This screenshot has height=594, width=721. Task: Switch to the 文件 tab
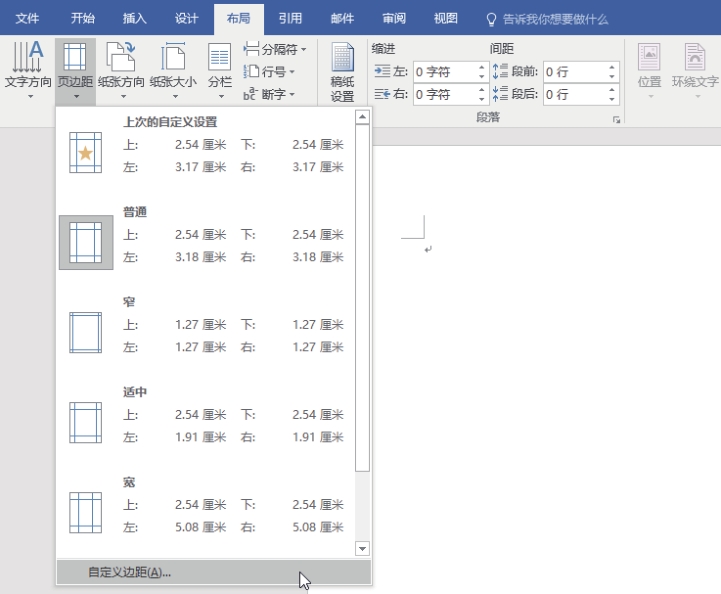[27, 18]
